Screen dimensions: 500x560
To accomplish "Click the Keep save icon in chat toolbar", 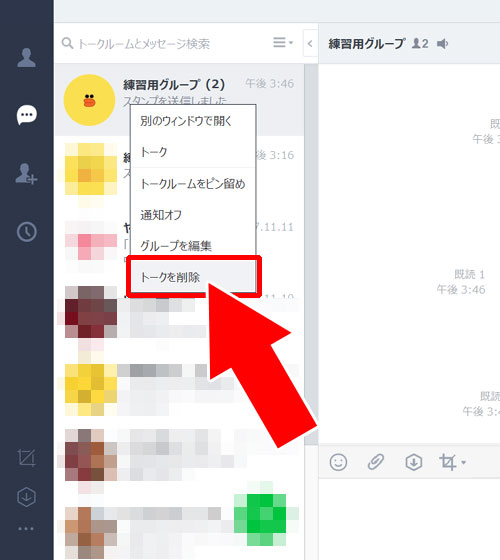I will [x=414, y=462].
